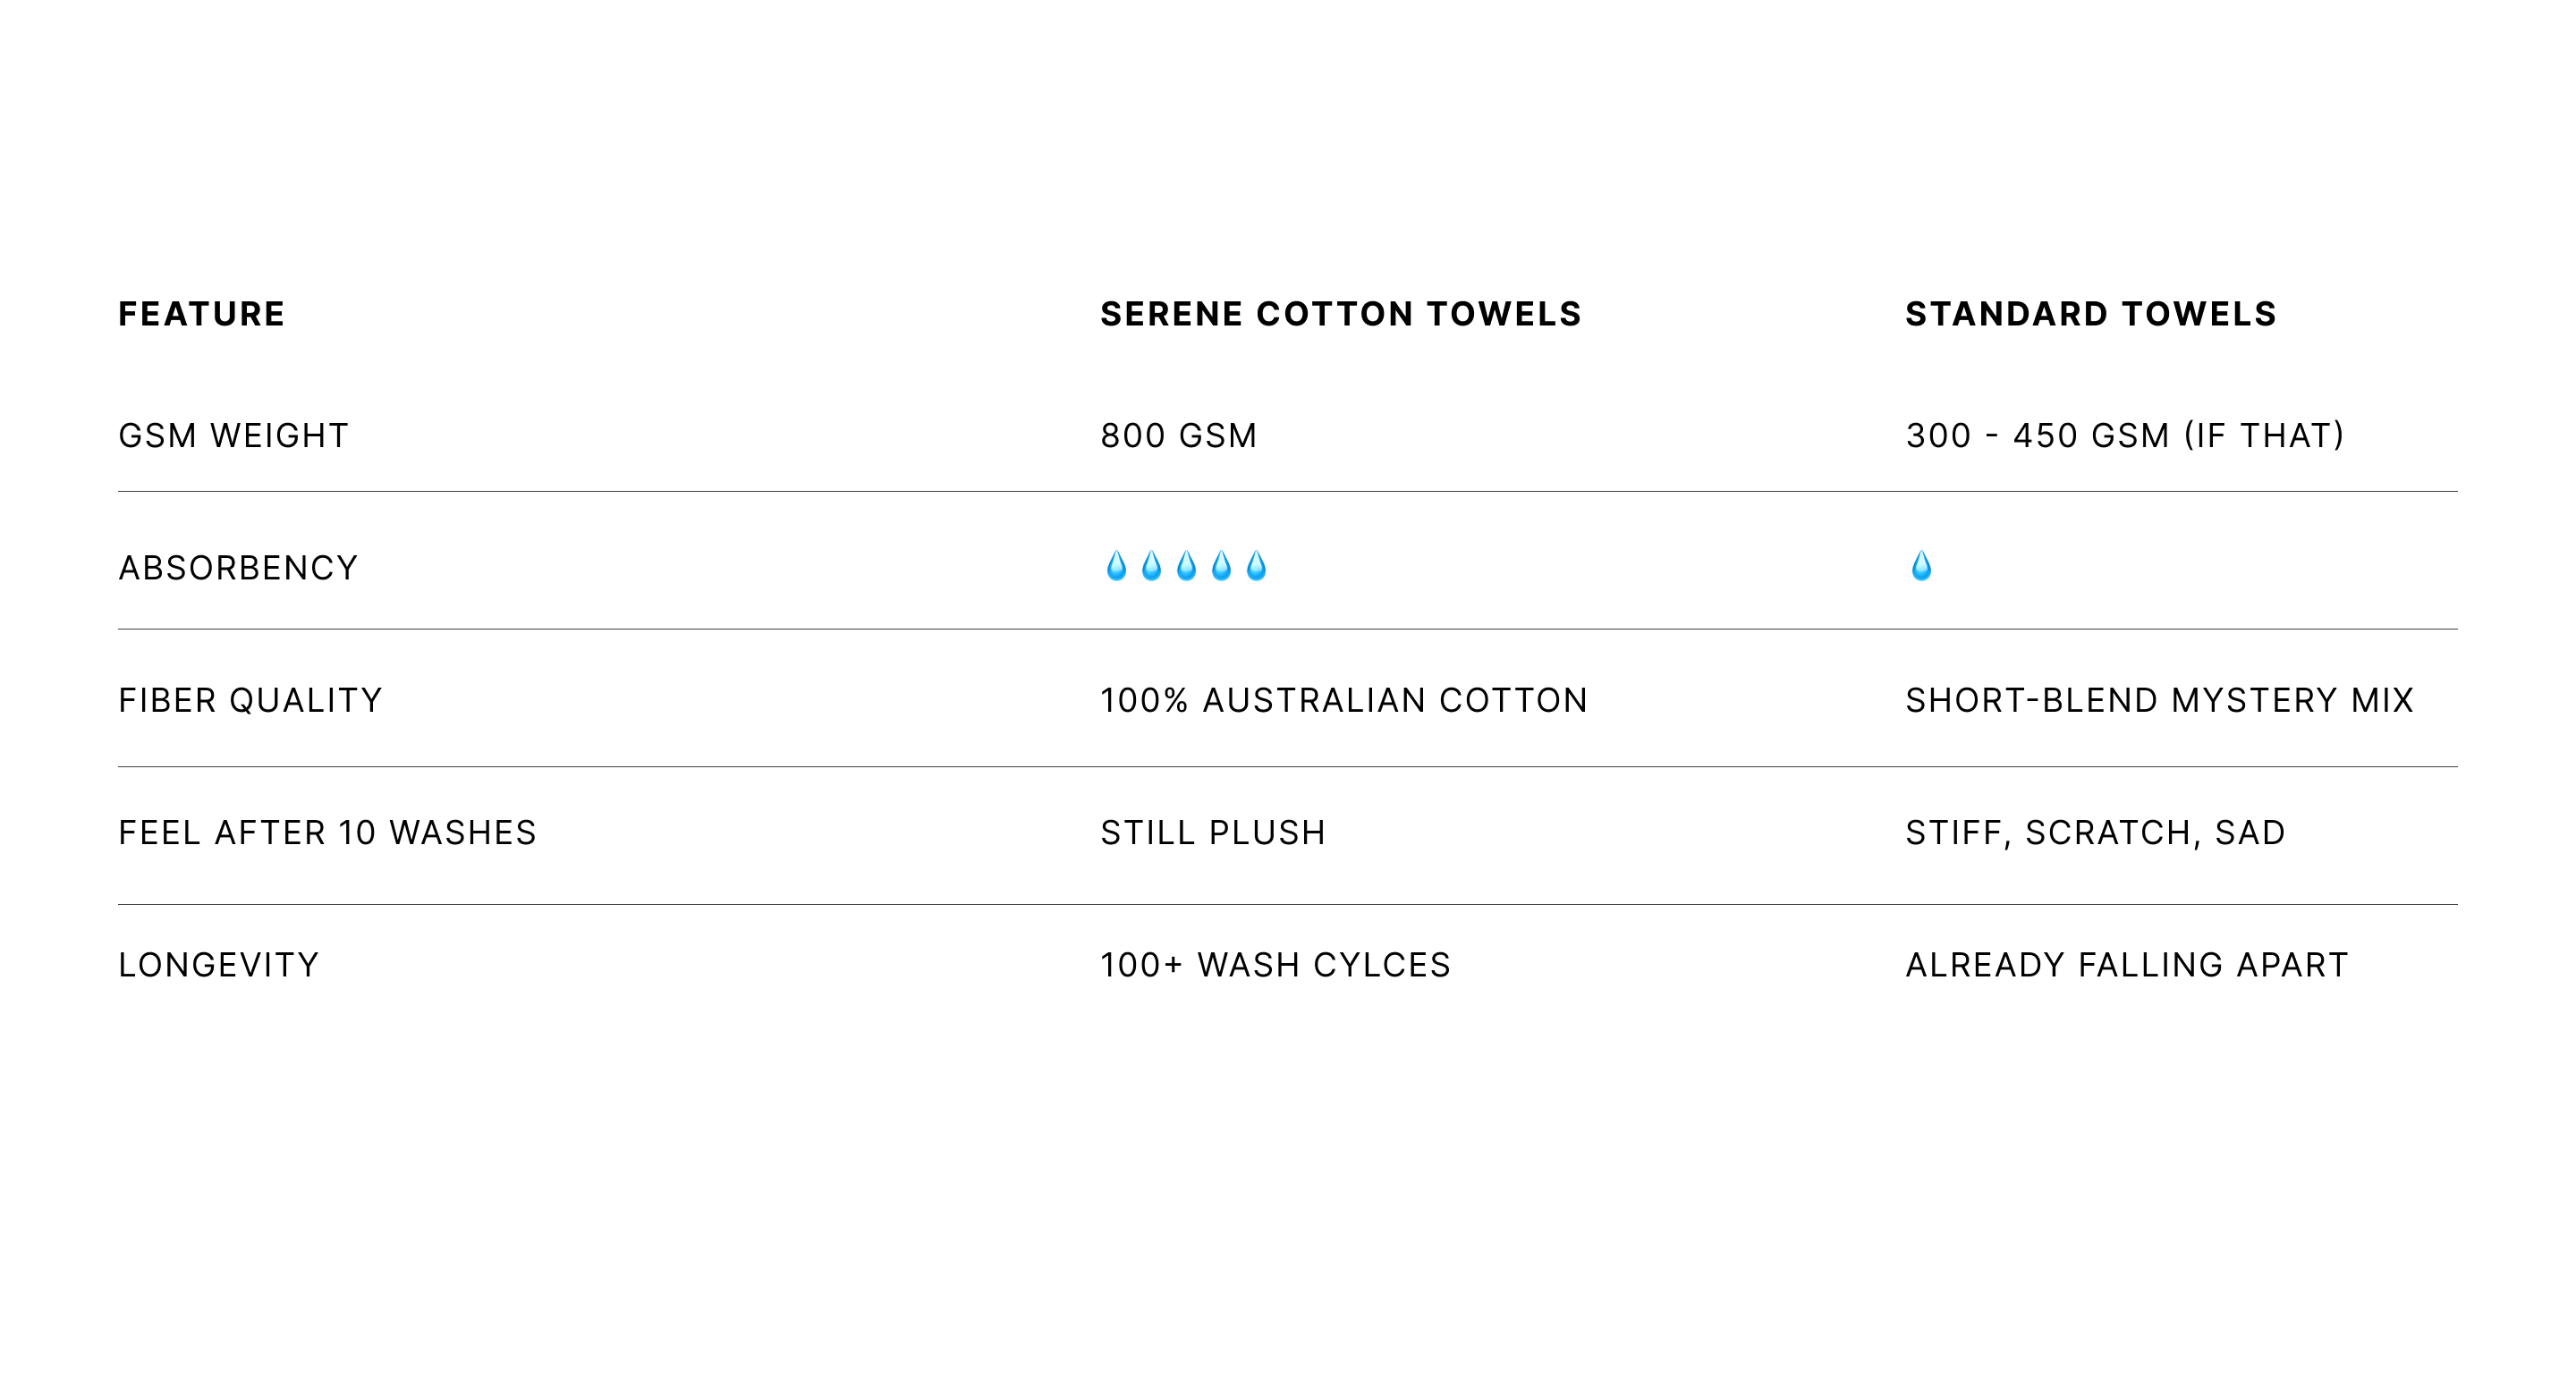This screenshot has height=1386, width=2576.
Task: Click the first water droplet in Serene absorbency
Action: click(1116, 566)
